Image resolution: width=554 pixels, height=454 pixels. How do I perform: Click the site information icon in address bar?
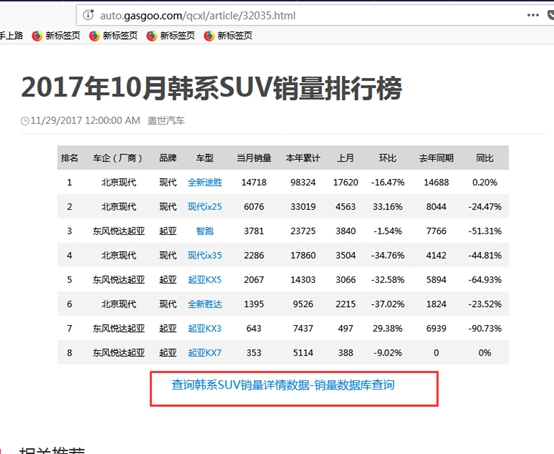tap(88, 15)
